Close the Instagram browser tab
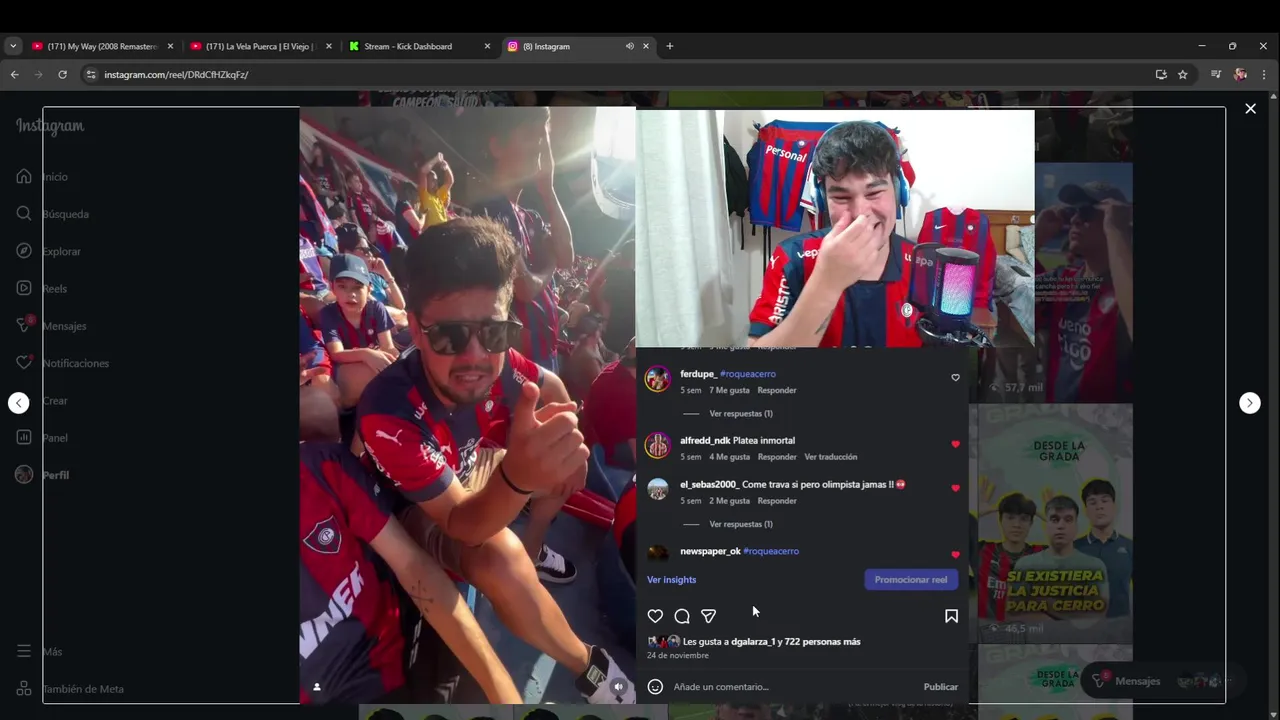The height and width of the screenshot is (720, 1280). pyautogui.click(x=646, y=46)
